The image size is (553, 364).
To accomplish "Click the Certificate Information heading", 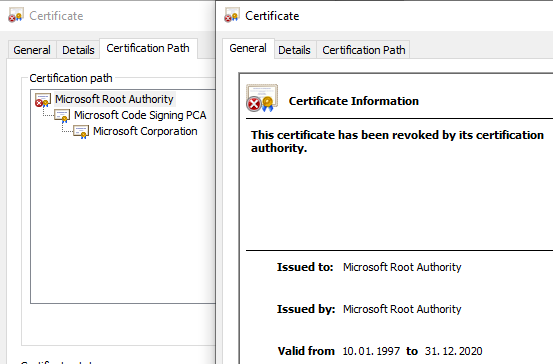I will (x=354, y=101).
